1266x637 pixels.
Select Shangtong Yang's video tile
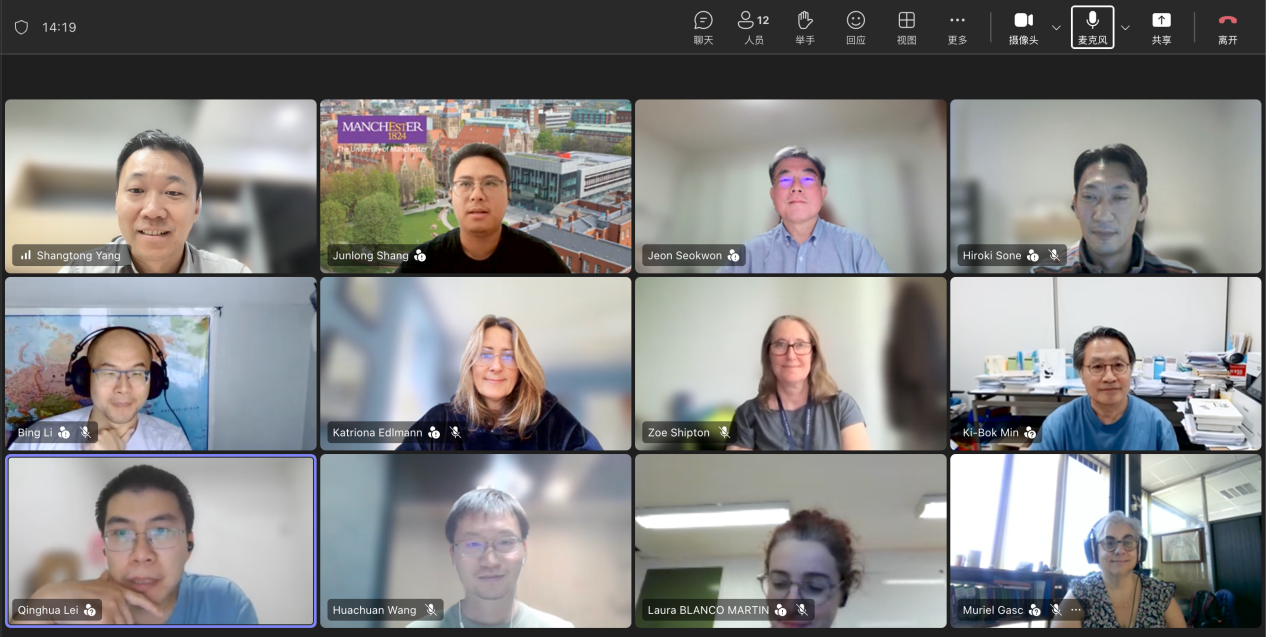pos(161,186)
